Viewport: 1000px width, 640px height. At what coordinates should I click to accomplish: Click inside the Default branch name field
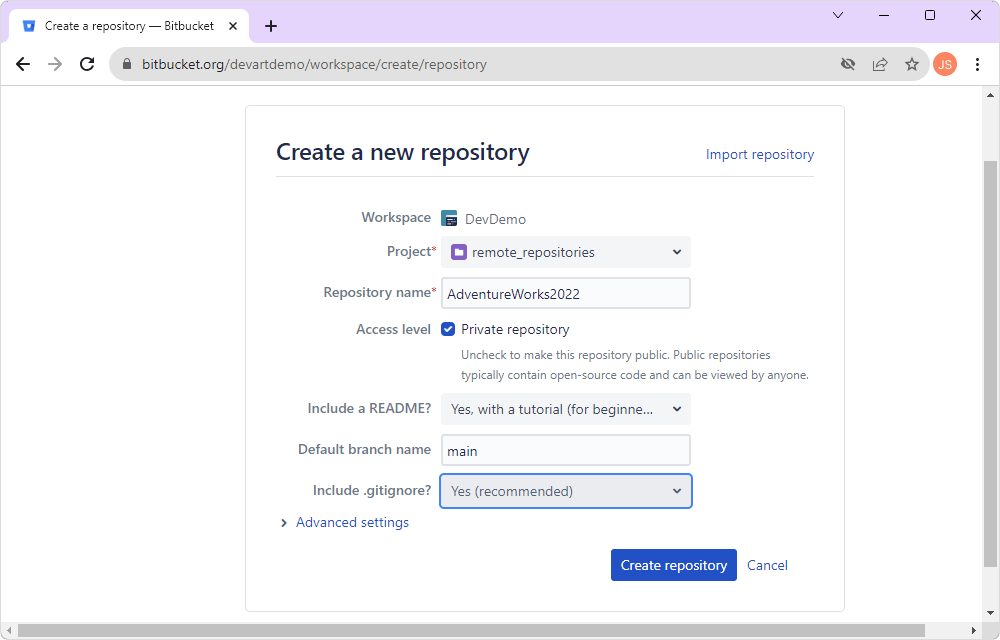pos(565,450)
